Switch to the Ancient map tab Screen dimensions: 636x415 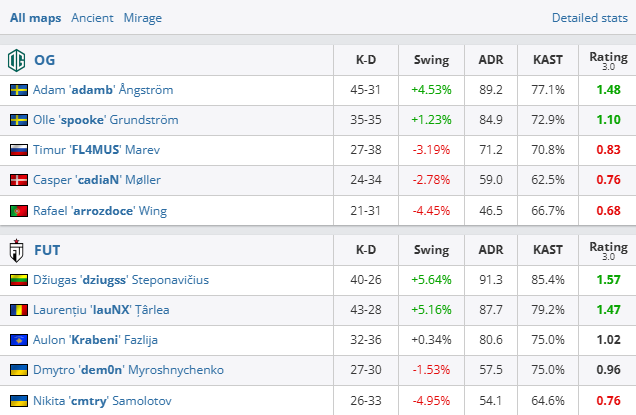[x=92, y=18]
